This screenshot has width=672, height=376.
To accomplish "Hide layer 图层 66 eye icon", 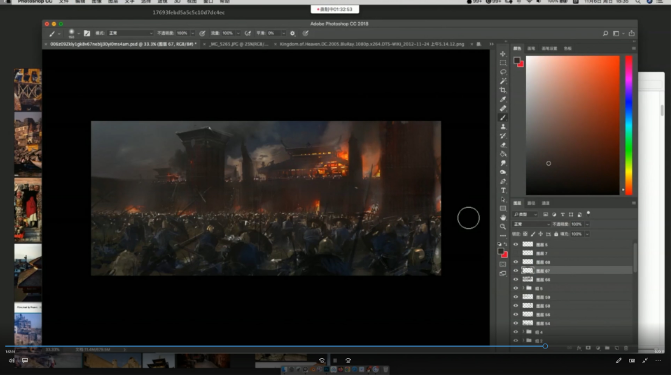I will click(x=516, y=280).
